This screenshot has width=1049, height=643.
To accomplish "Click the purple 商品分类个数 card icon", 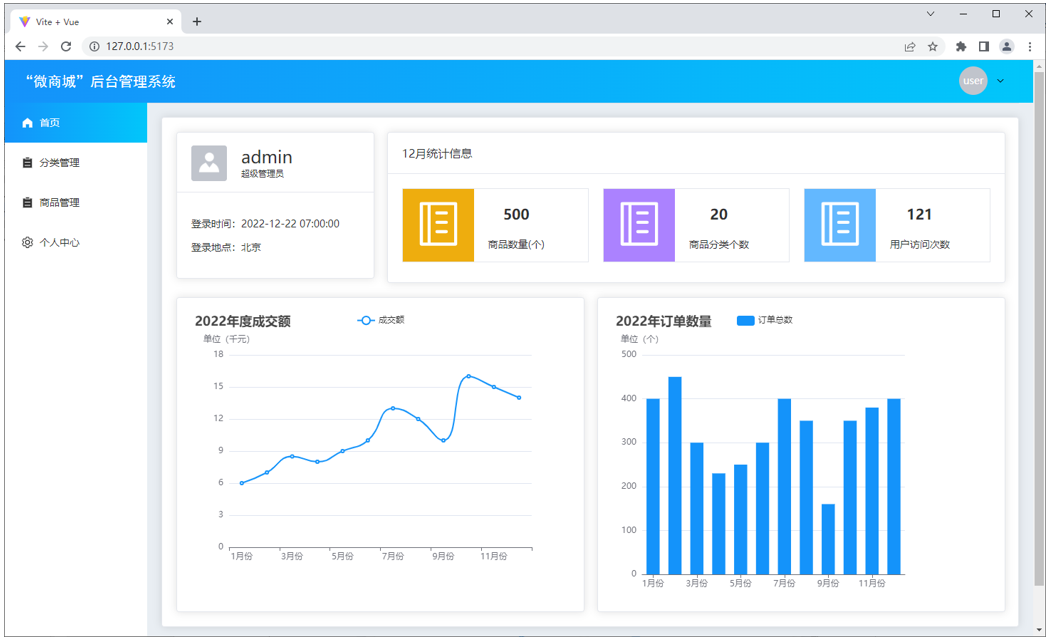I will tap(639, 225).
